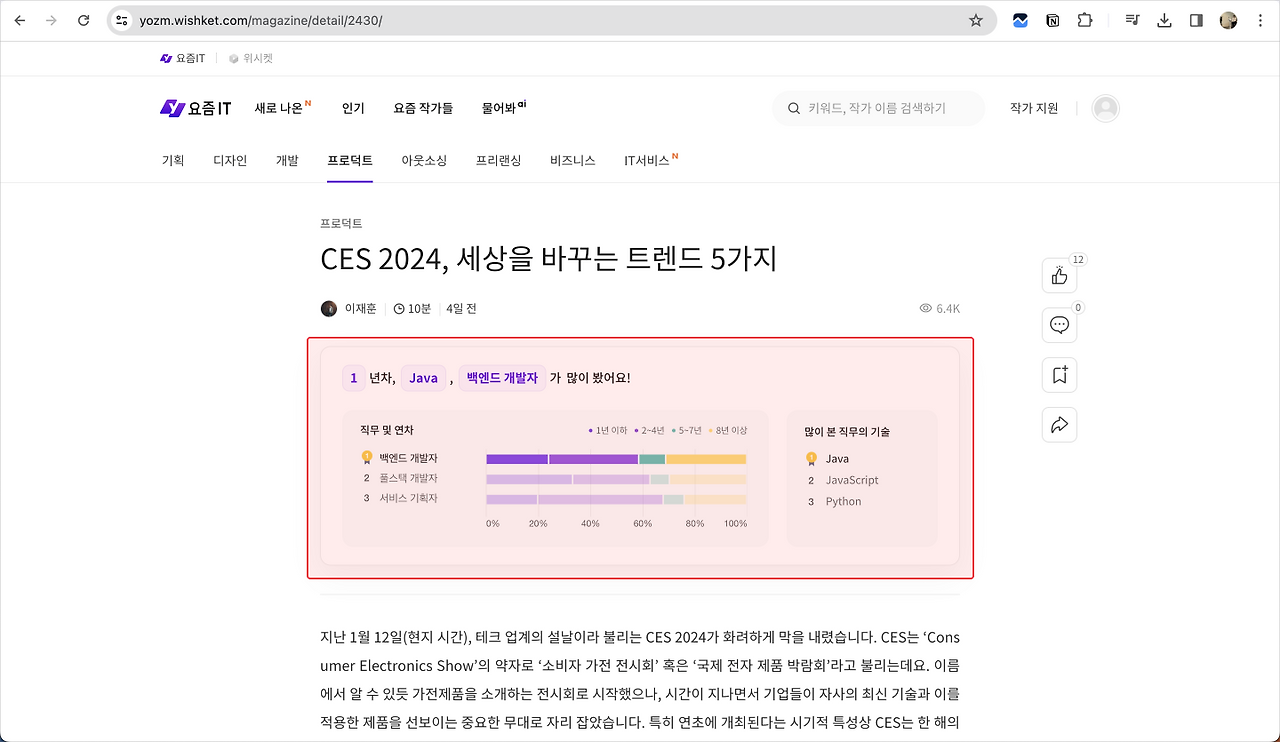The image size is (1280, 742).
Task: Focus the keyword and author search field
Action: pos(878,108)
